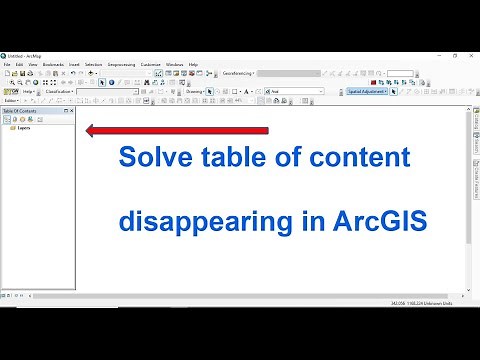
Task: Open the File menu
Action: (x=7, y=64)
